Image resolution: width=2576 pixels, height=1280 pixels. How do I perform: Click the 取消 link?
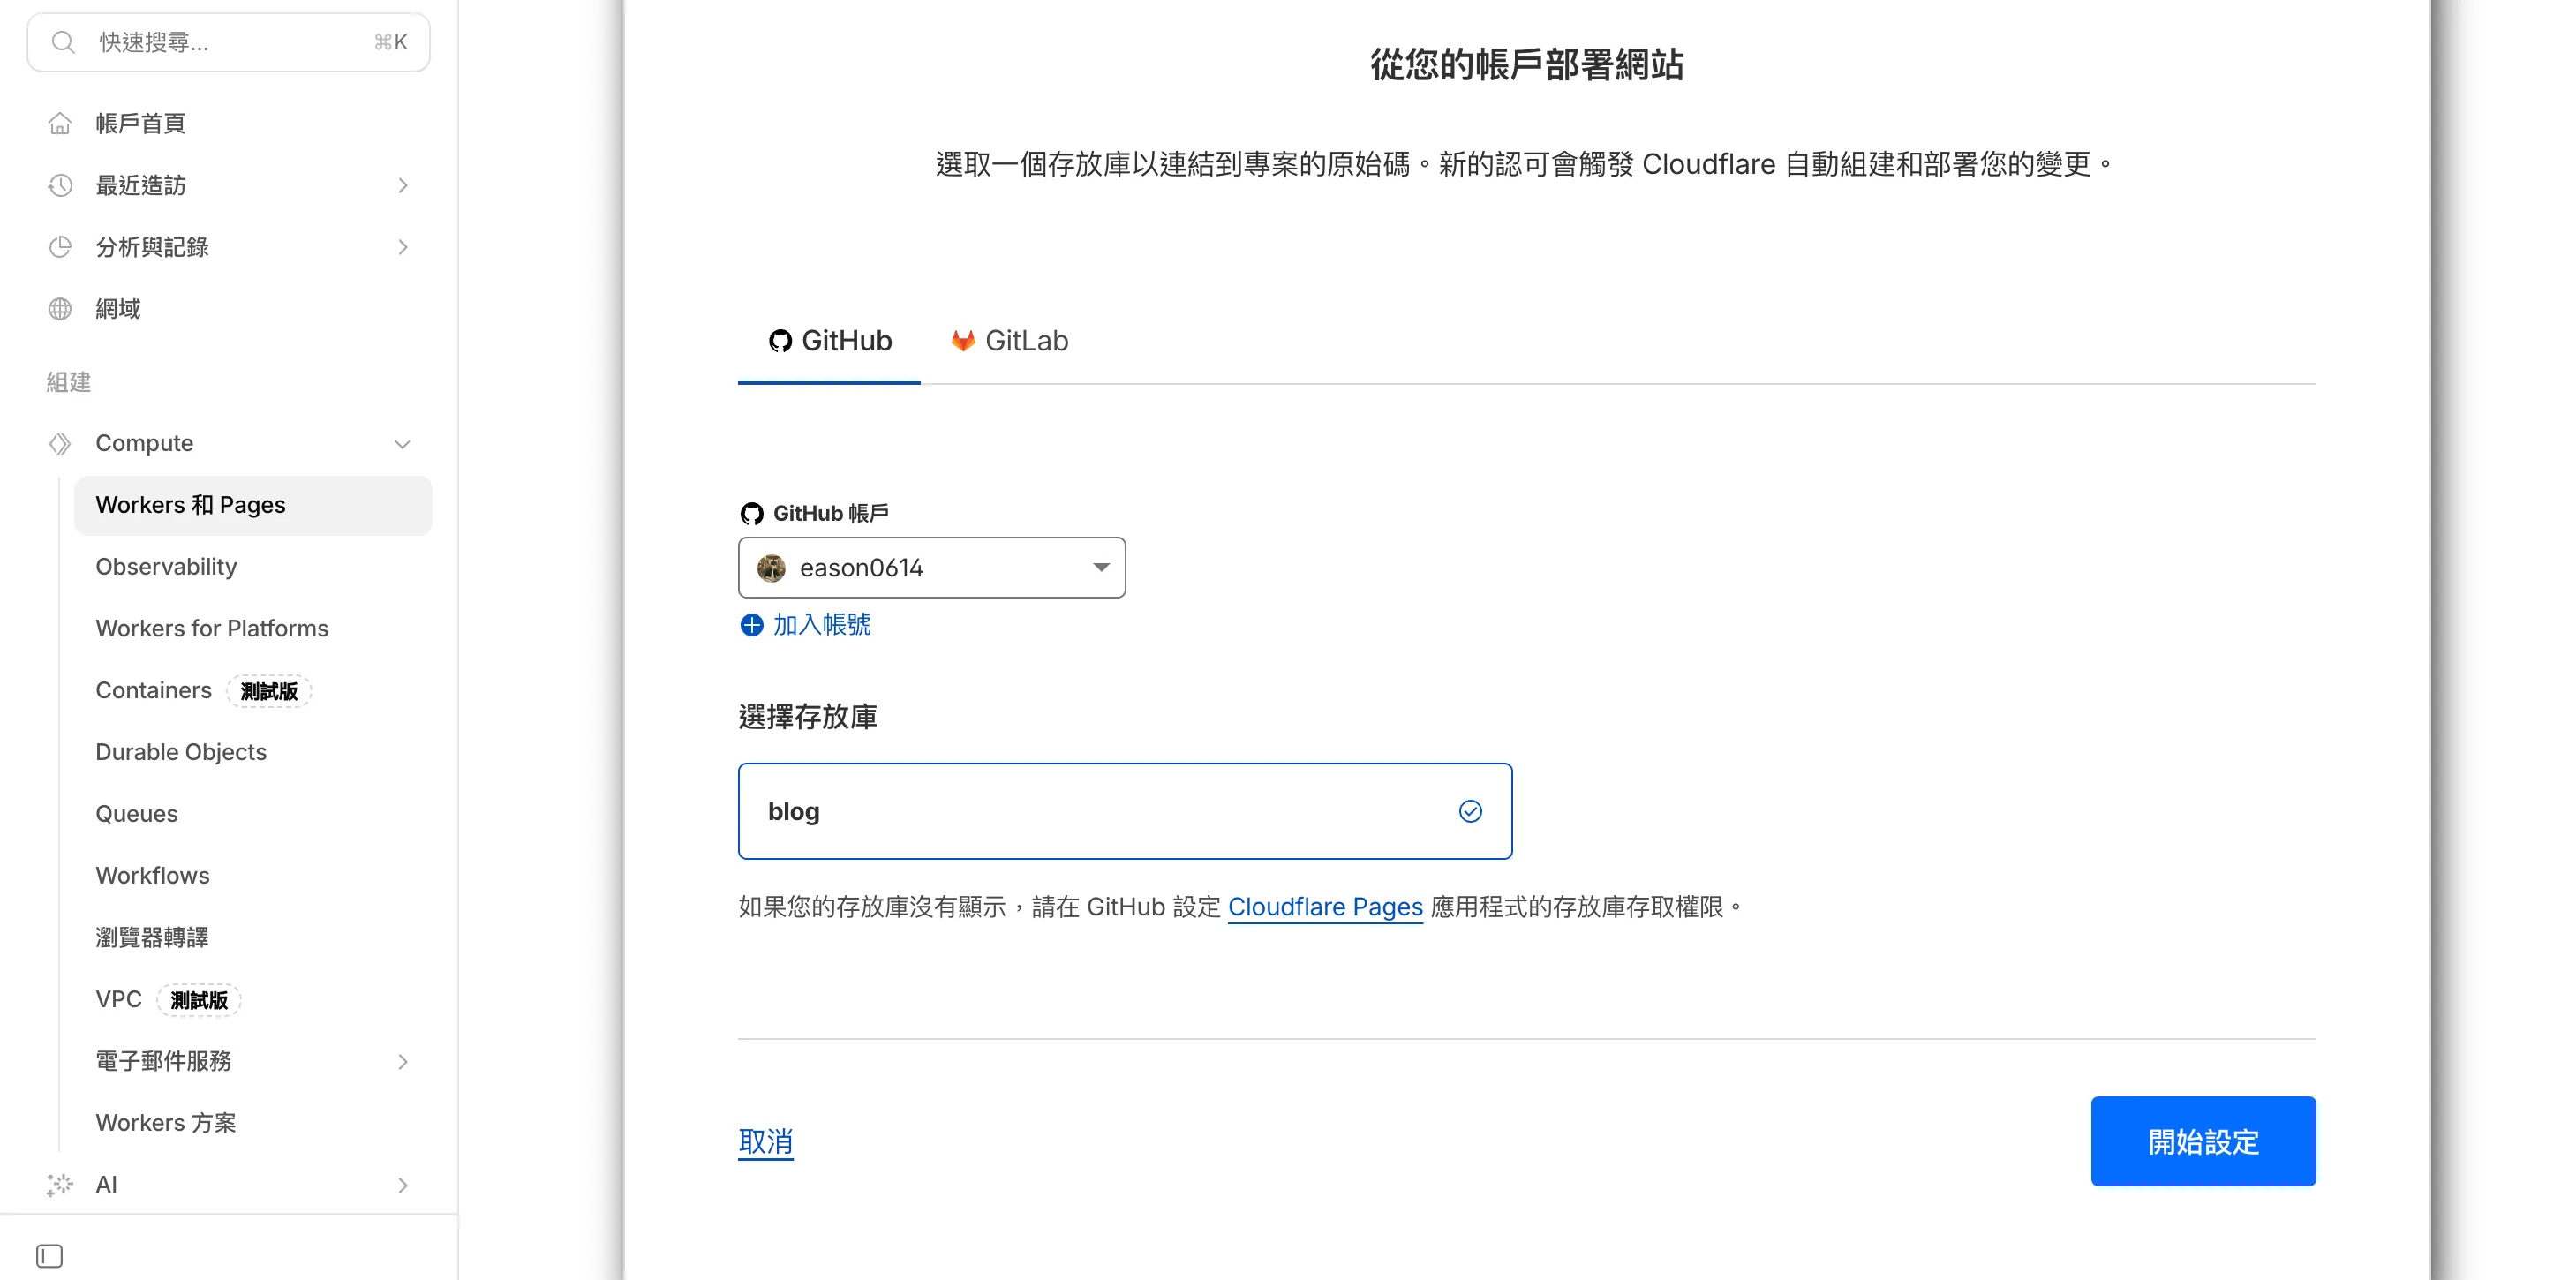[765, 1141]
